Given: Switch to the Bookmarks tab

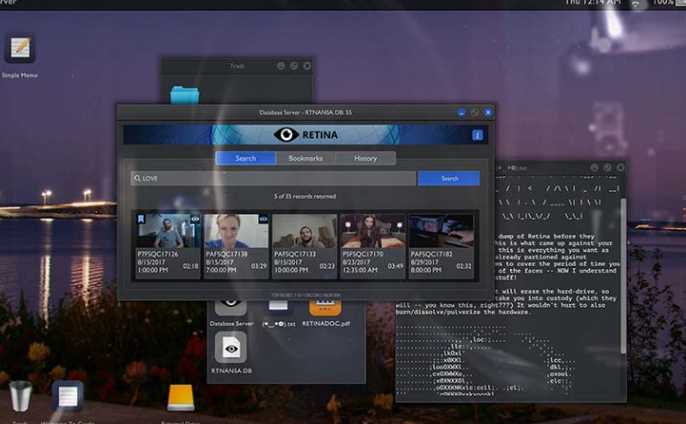Looking at the screenshot, I should pyautogui.click(x=305, y=158).
